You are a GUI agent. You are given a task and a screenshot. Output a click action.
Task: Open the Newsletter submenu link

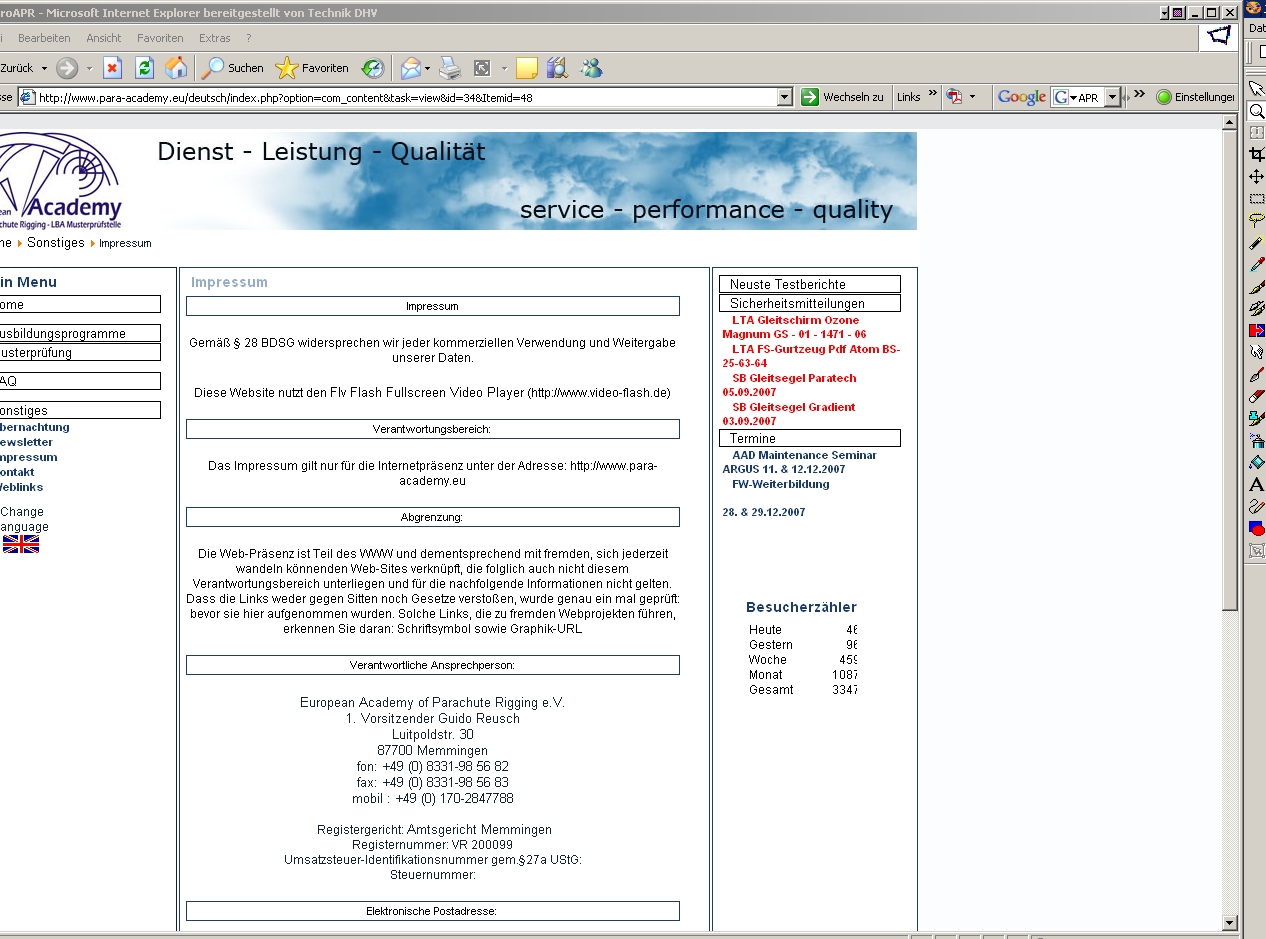coord(26,442)
